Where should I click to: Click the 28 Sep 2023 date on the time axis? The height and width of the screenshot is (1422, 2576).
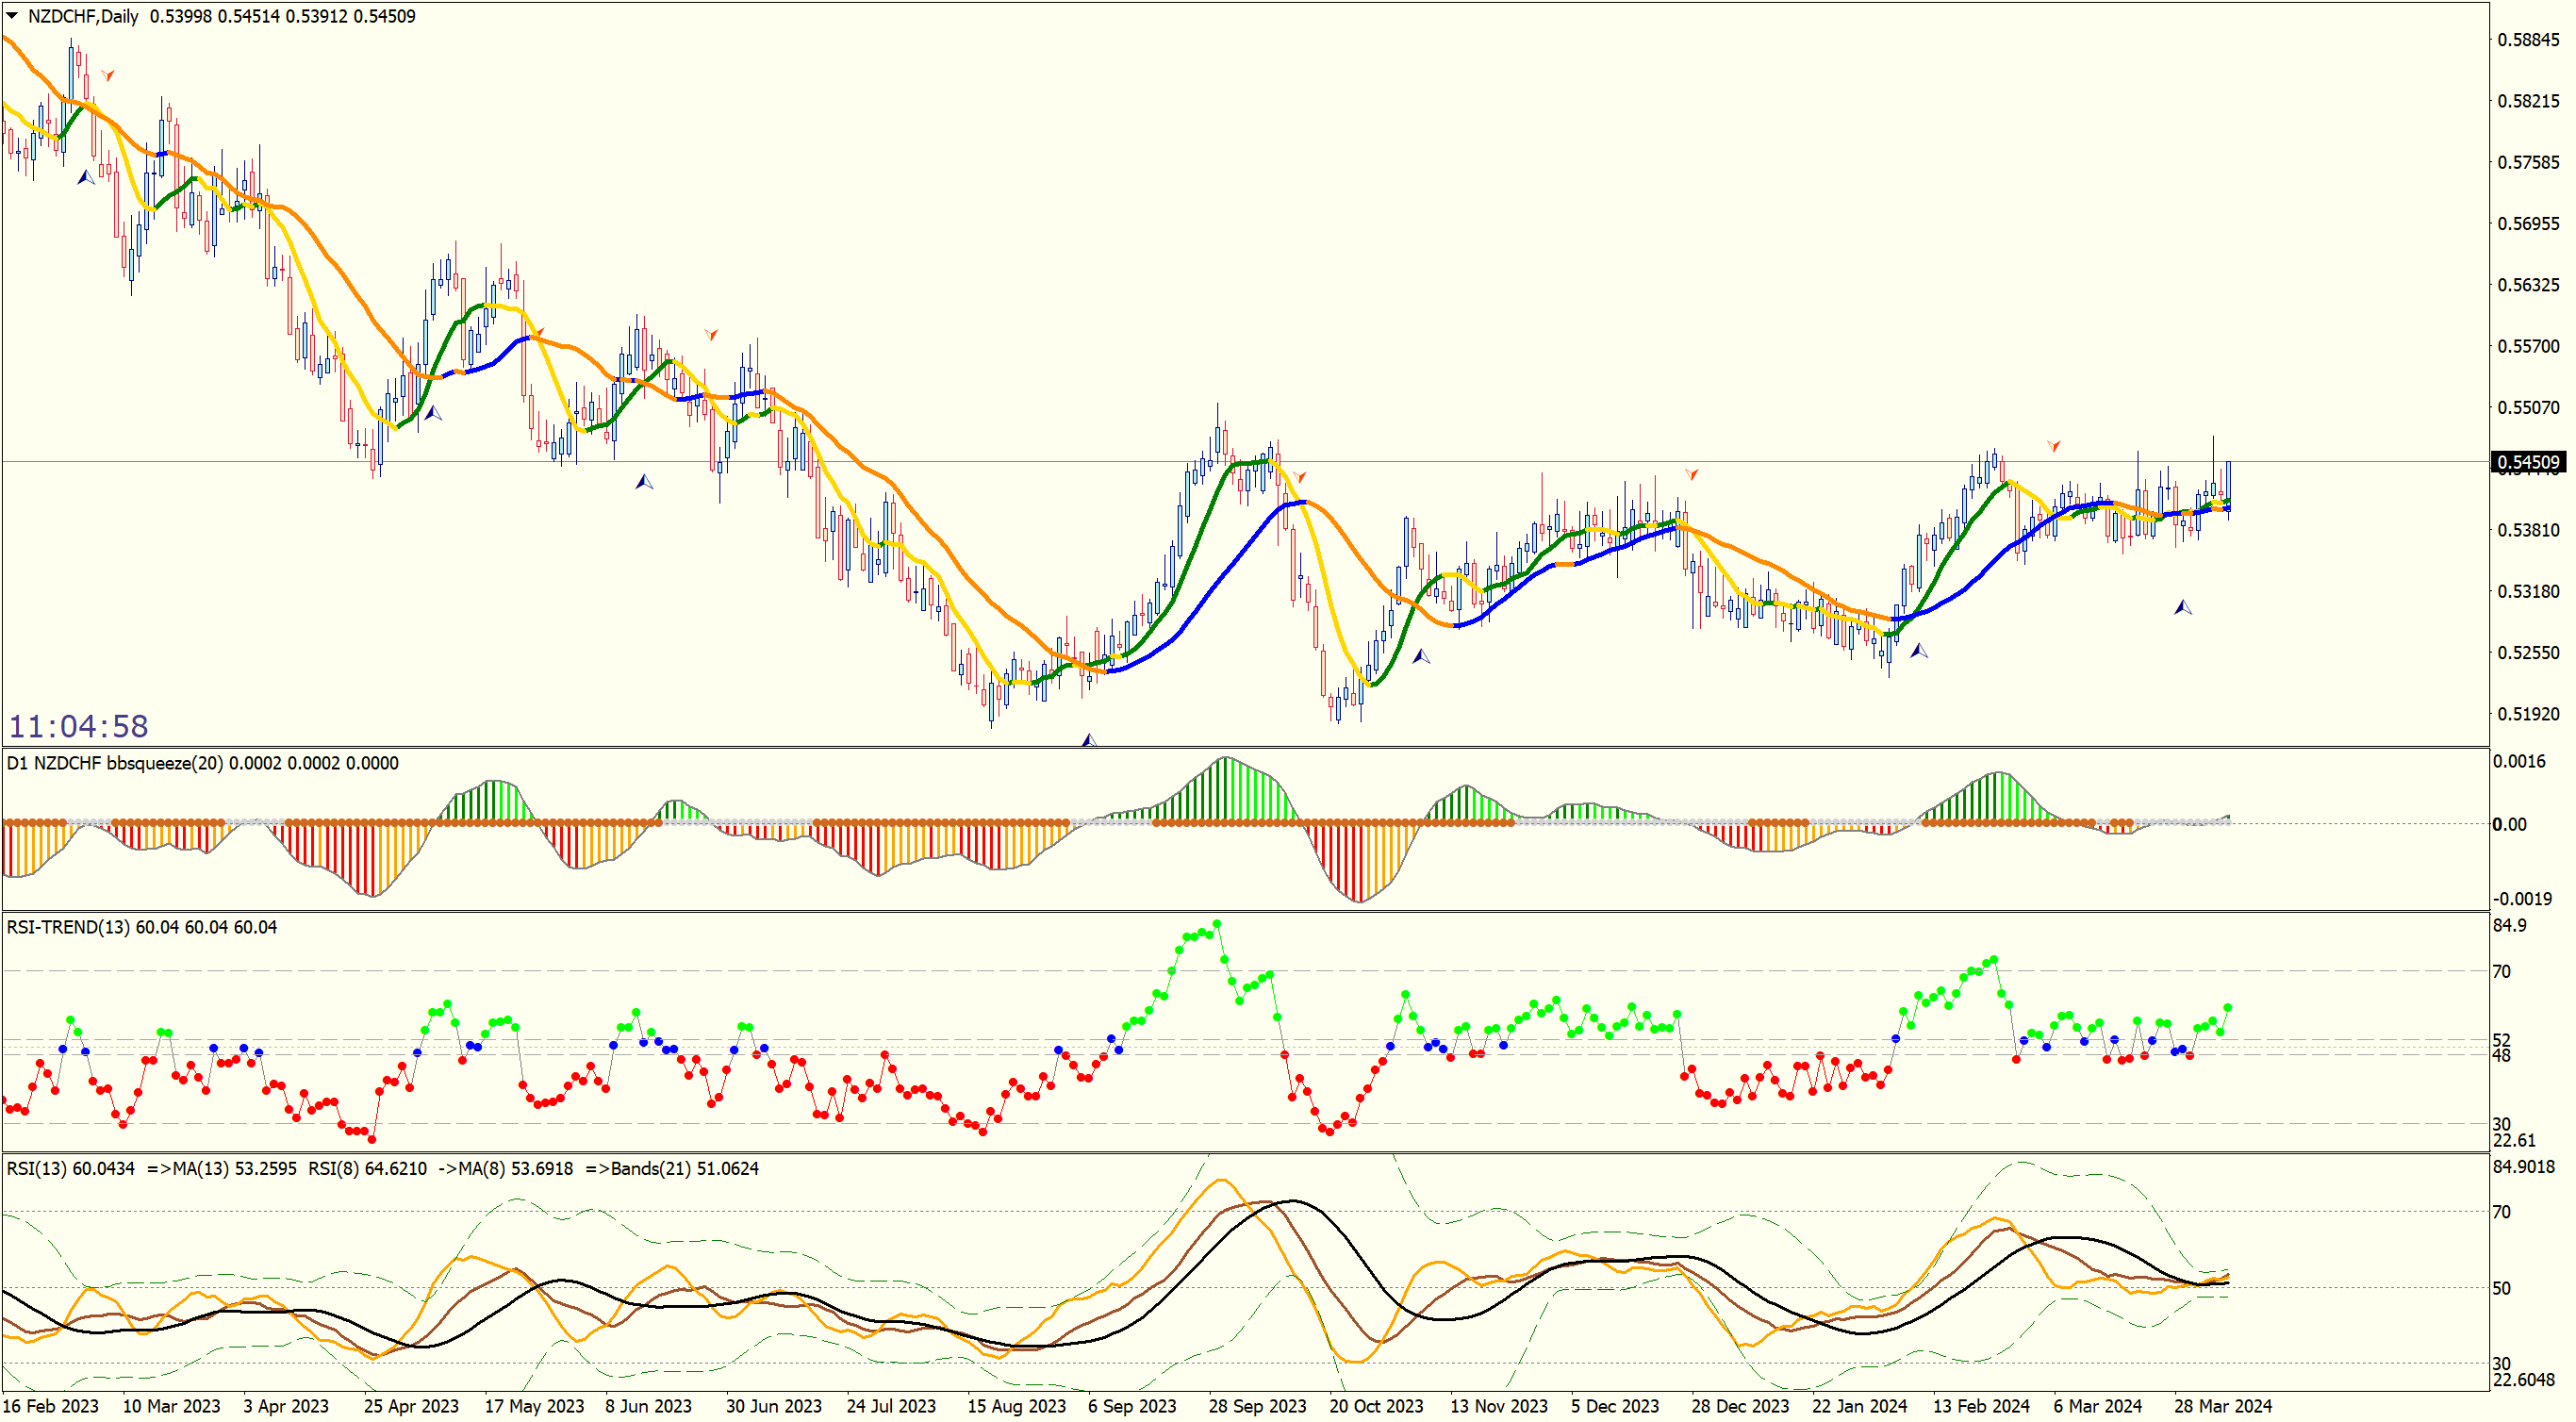point(1256,1407)
